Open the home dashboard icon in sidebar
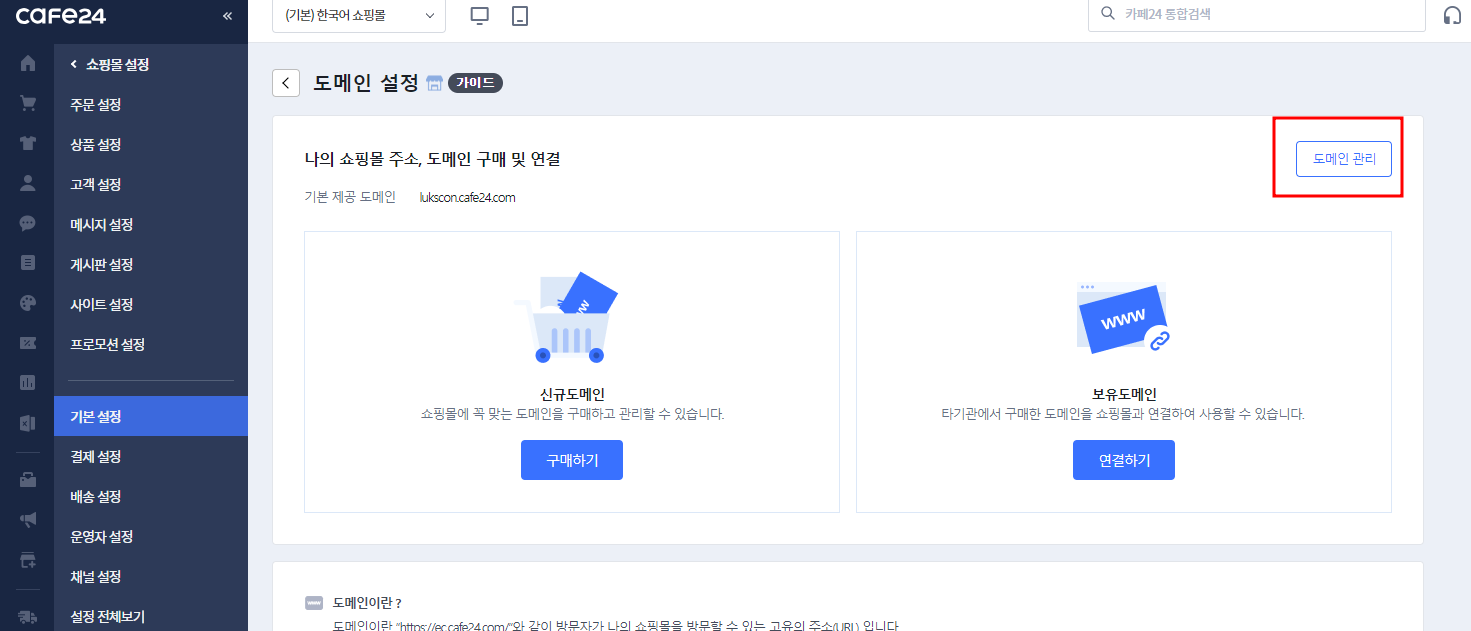Image resolution: width=1471 pixels, height=631 pixels. click(x=27, y=62)
